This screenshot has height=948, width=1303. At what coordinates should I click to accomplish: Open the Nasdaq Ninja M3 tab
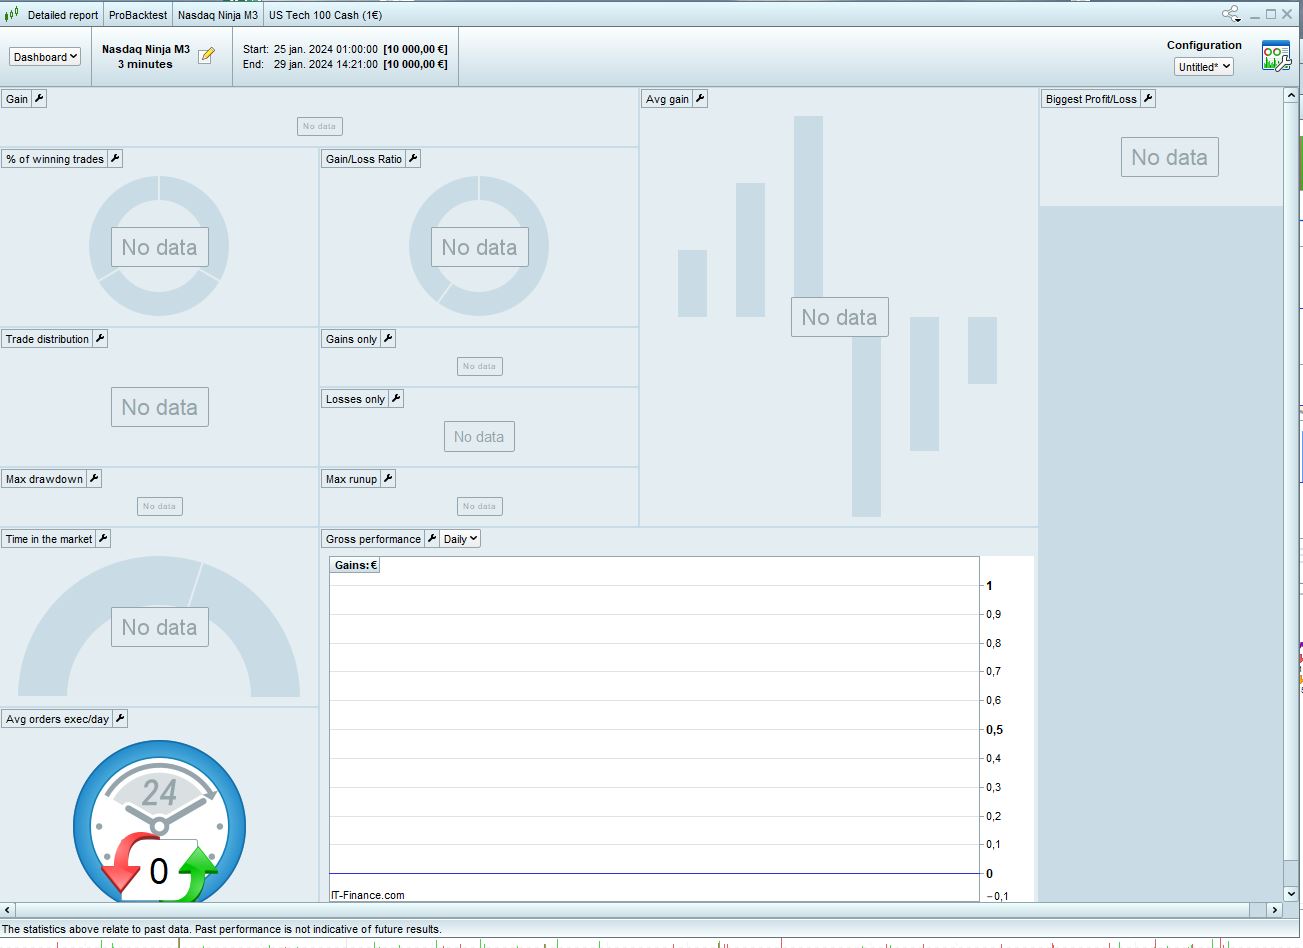[x=218, y=15]
